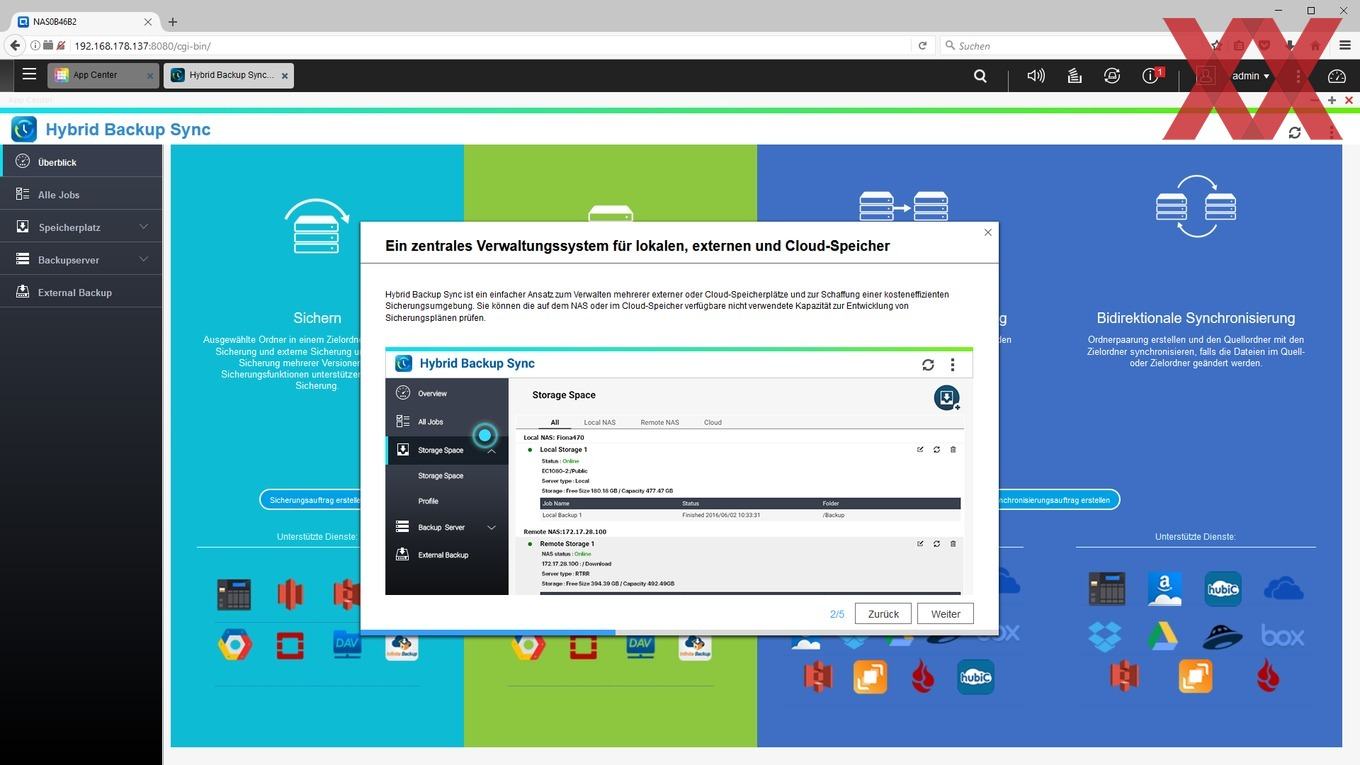Select Google Cloud icon in Sichern panel
The width and height of the screenshot is (1360, 765).
coord(235,646)
